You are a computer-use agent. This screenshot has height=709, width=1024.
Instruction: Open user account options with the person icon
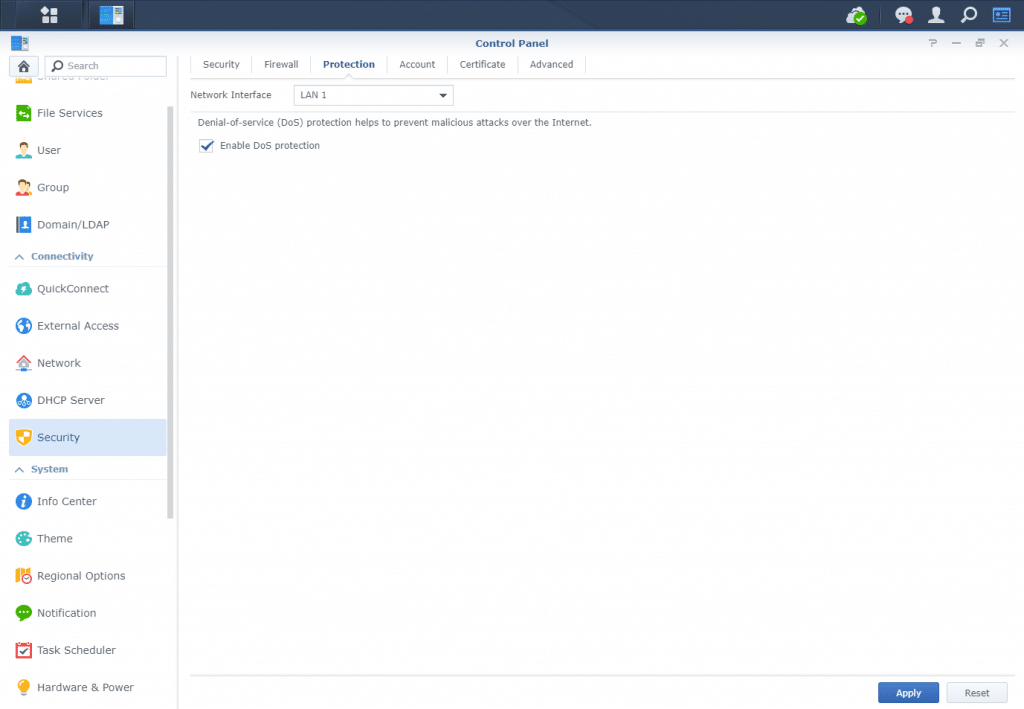[x=935, y=15]
